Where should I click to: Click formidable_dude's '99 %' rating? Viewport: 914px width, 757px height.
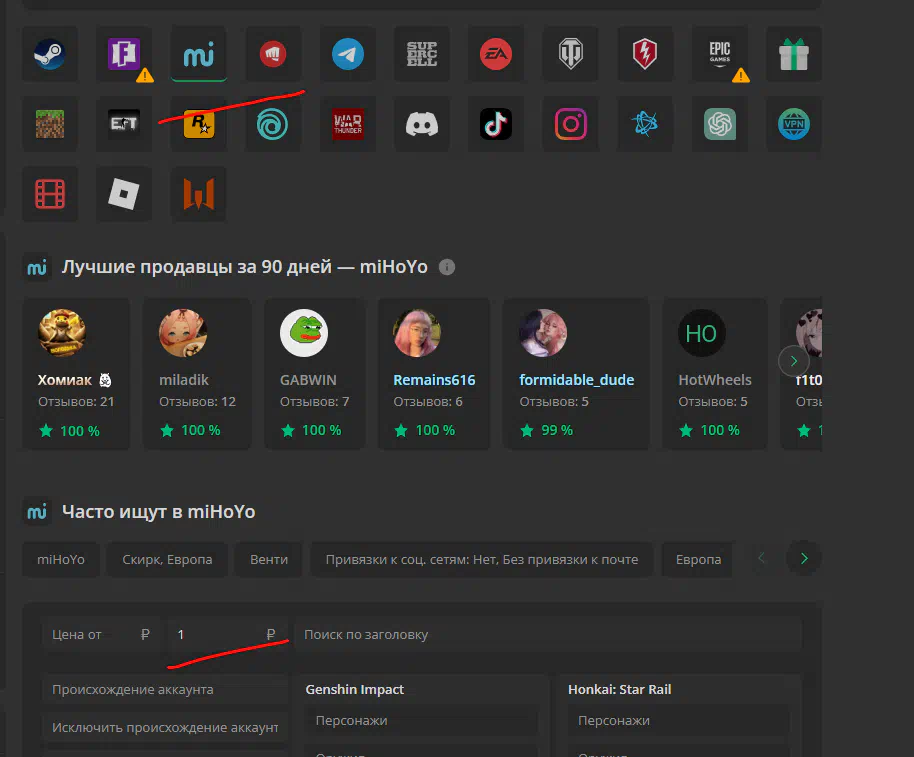click(x=547, y=430)
